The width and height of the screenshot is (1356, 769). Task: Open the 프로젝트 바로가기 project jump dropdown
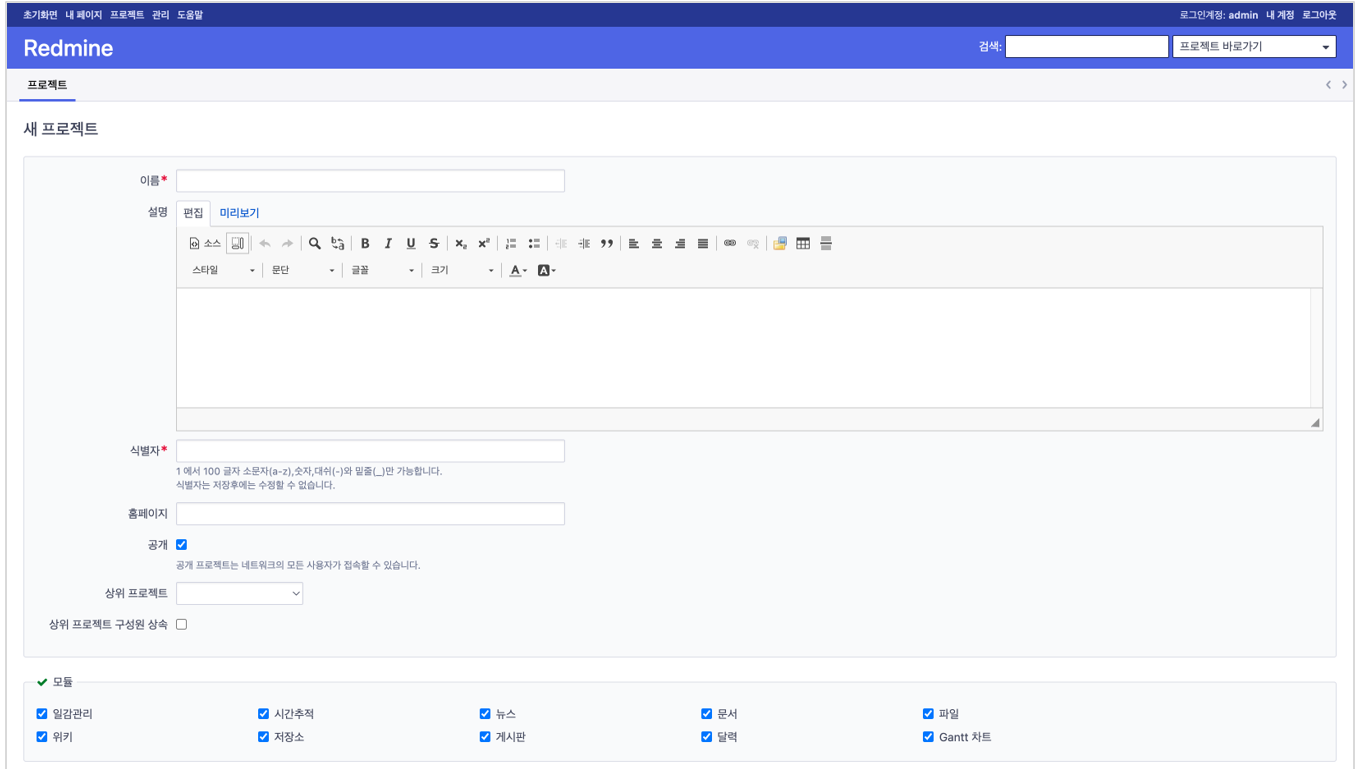point(1254,46)
